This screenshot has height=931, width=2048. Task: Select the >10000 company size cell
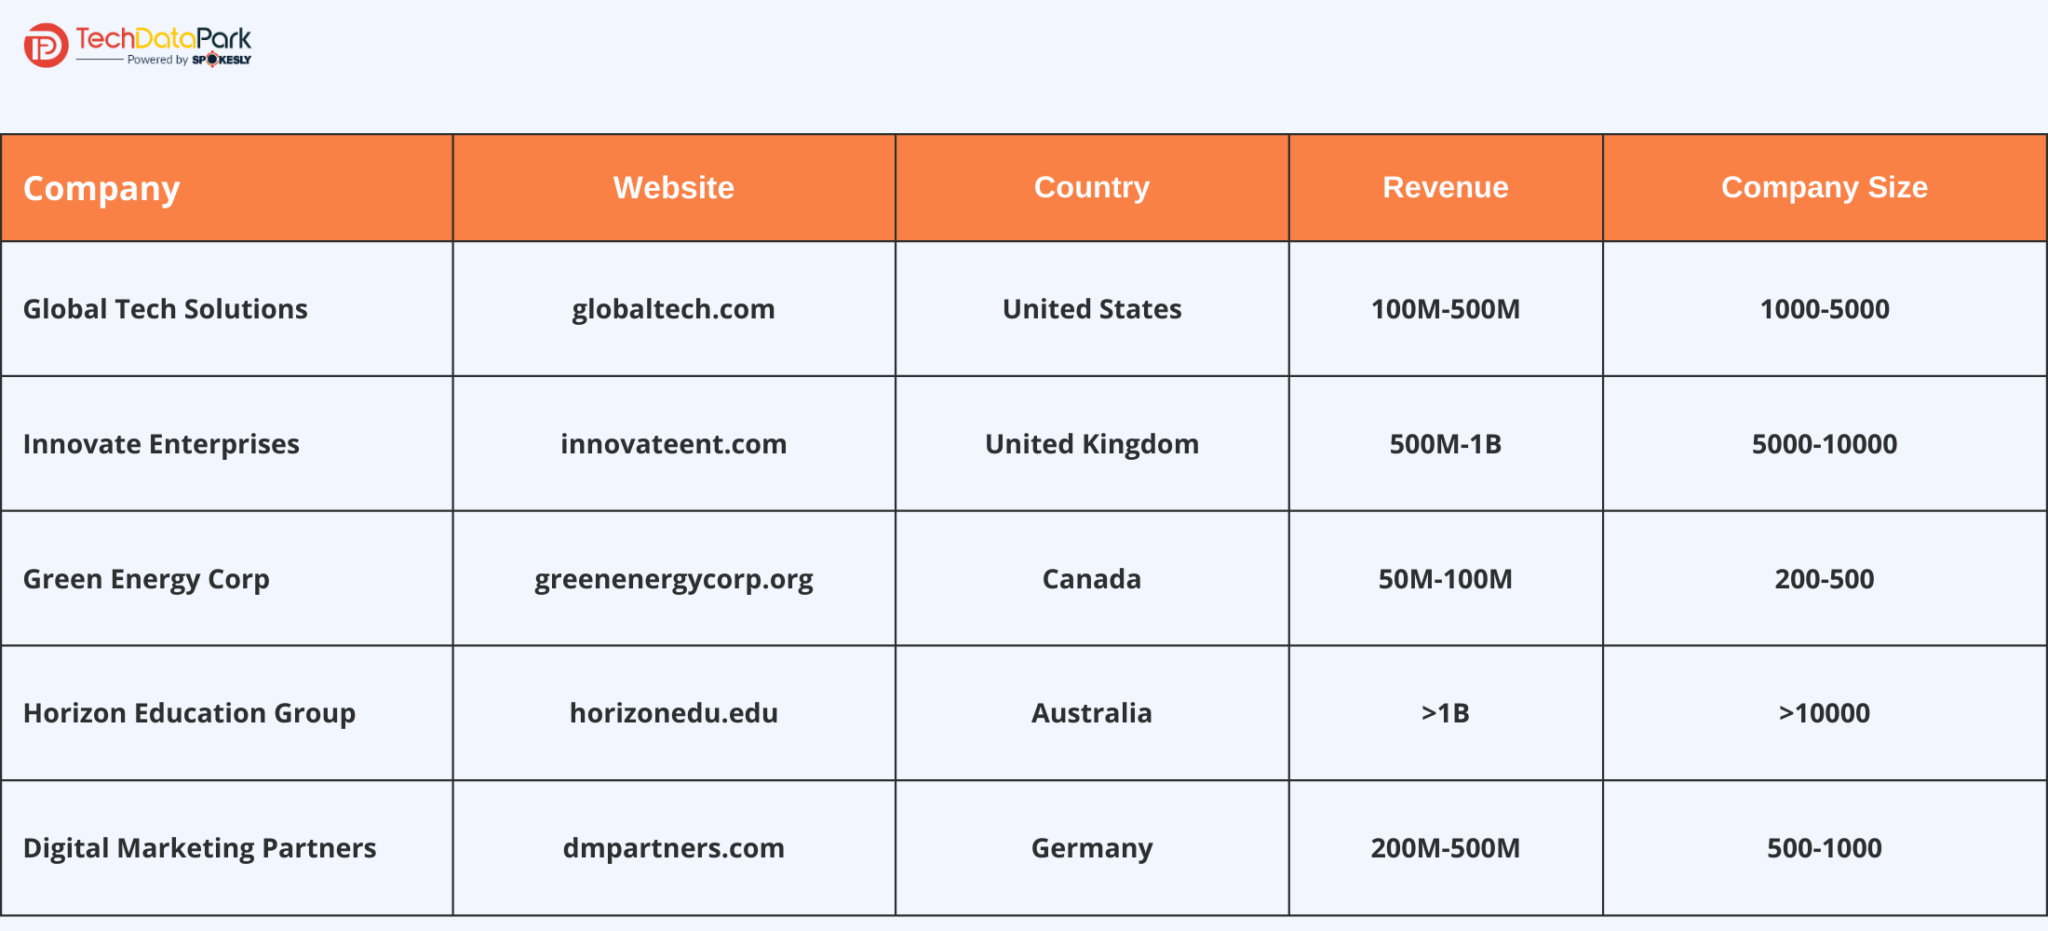(1824, 713)
